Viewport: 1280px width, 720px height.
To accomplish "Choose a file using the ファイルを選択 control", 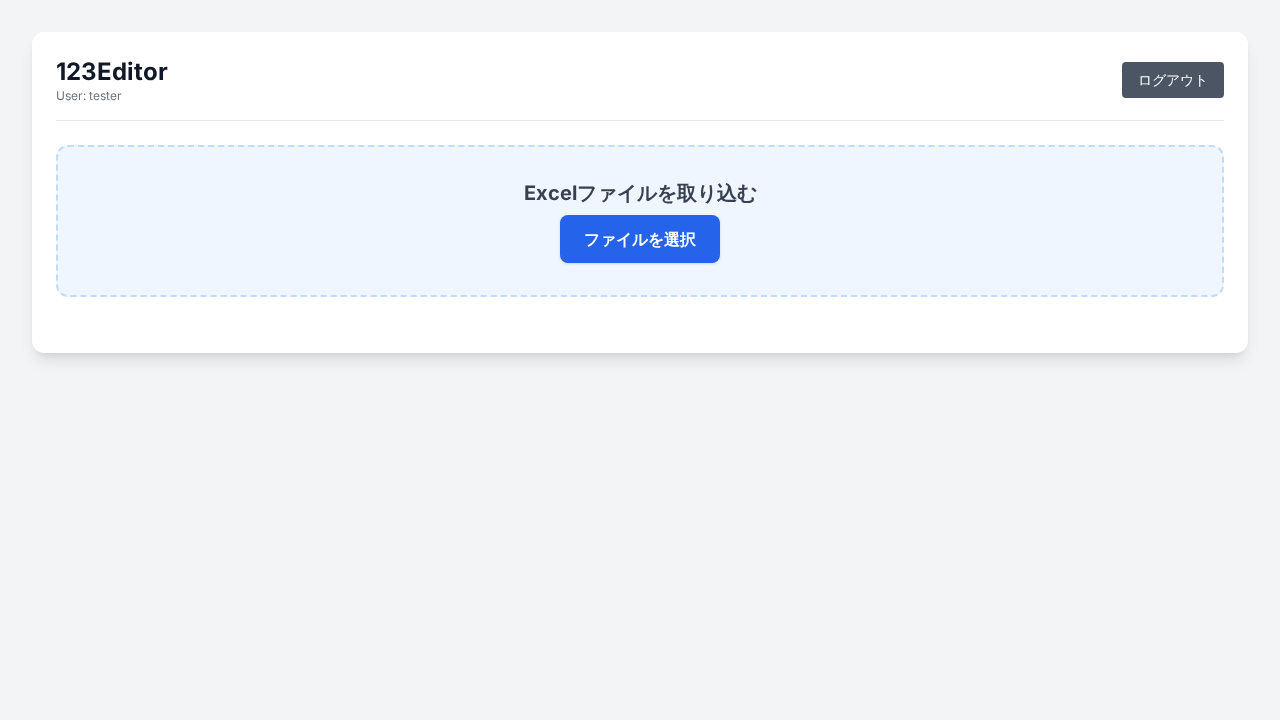I will [x=640, y=239].
